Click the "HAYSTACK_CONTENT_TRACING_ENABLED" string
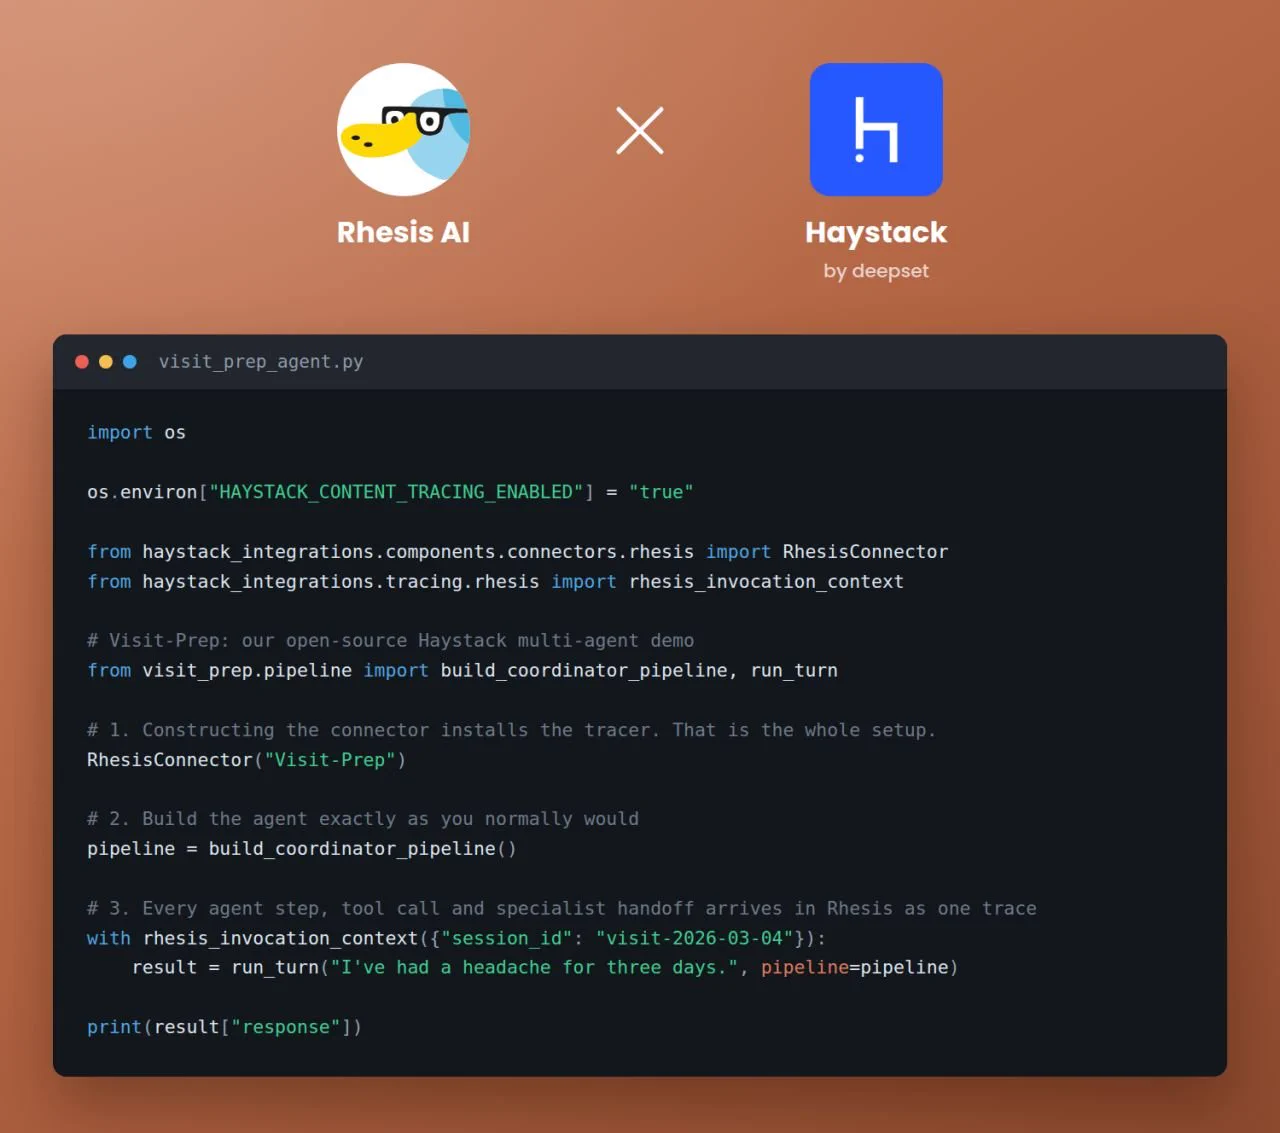 point(396,492)
